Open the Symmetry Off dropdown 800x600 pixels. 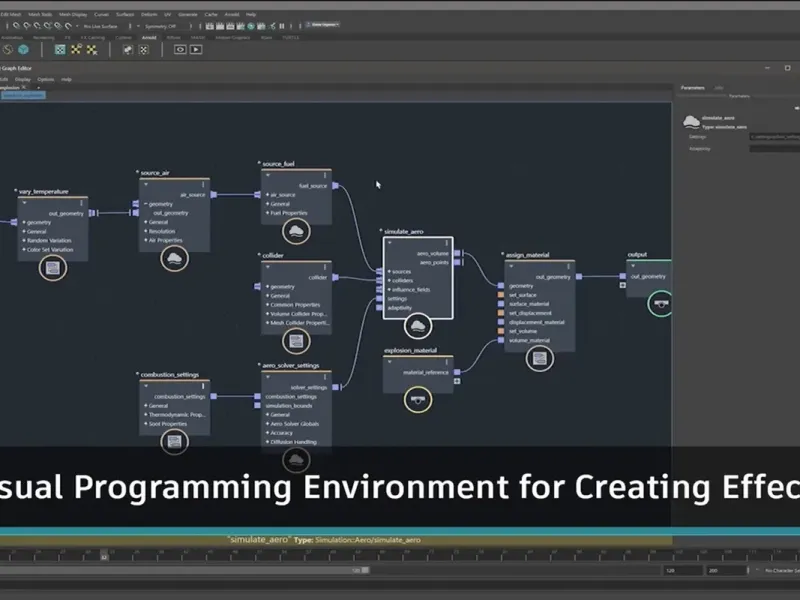coord(160,26)
